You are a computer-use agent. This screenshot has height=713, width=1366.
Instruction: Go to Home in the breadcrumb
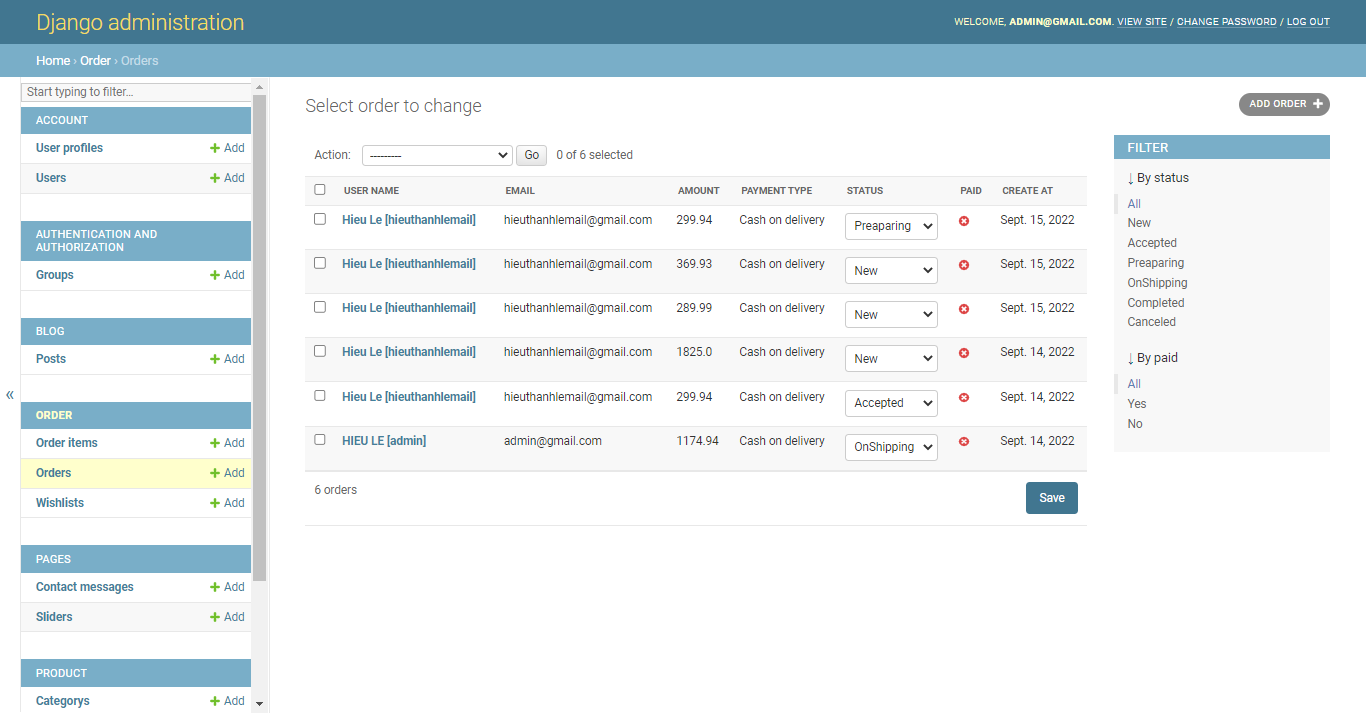pos(53,61)
